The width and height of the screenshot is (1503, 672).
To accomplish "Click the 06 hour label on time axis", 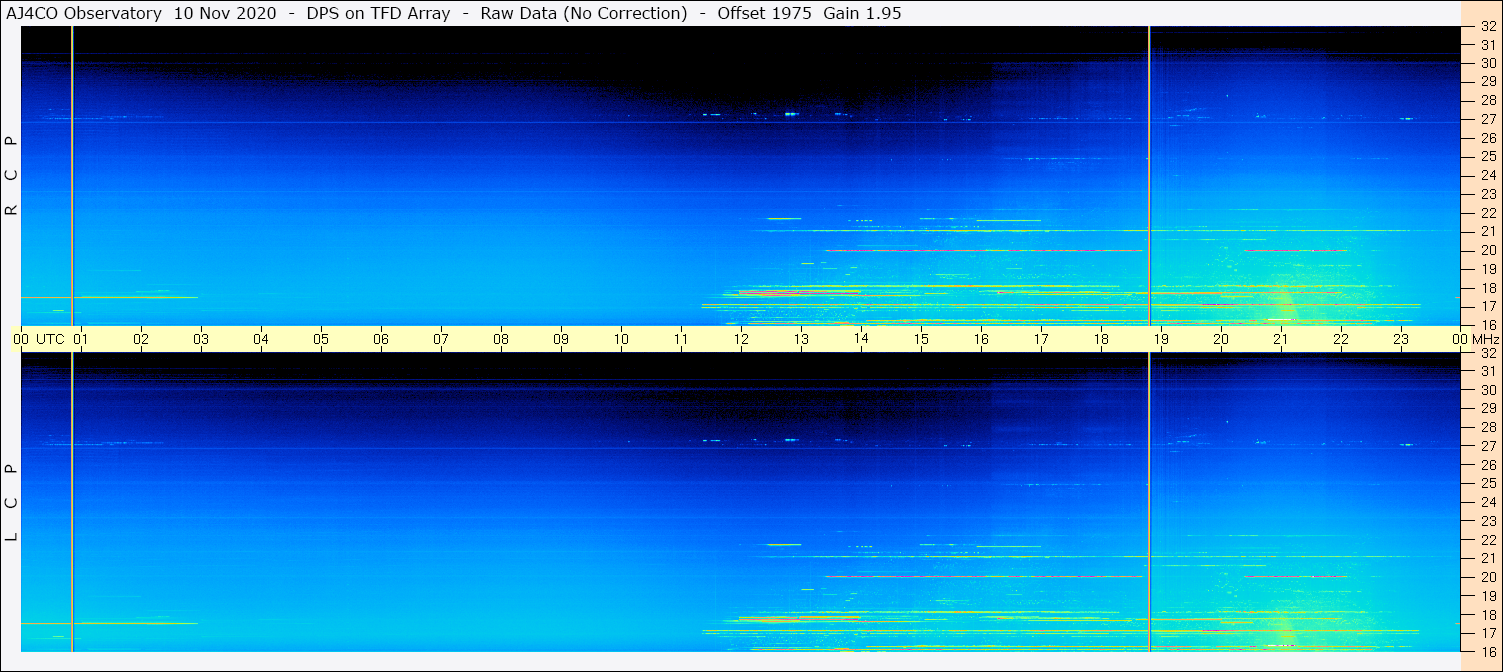I will point(381,339).
